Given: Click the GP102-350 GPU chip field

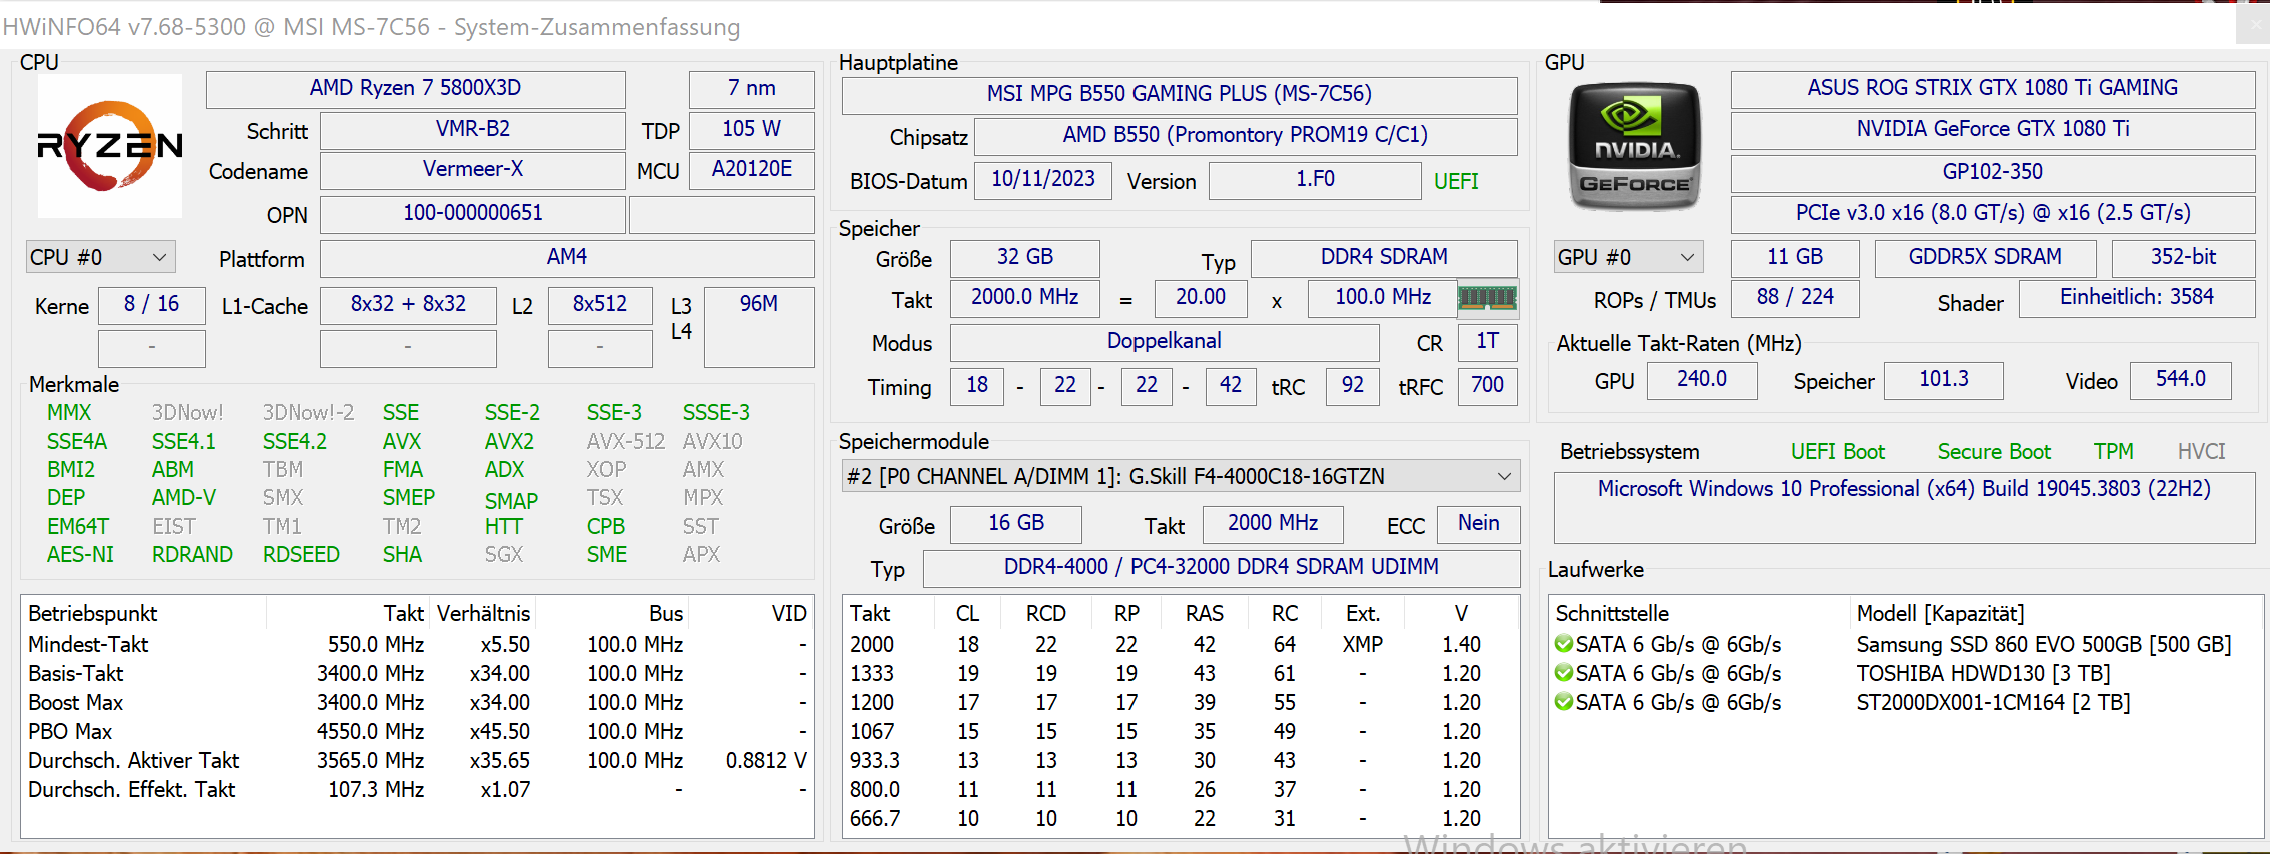Looking at the screenshot, I should coord(1992,172).
